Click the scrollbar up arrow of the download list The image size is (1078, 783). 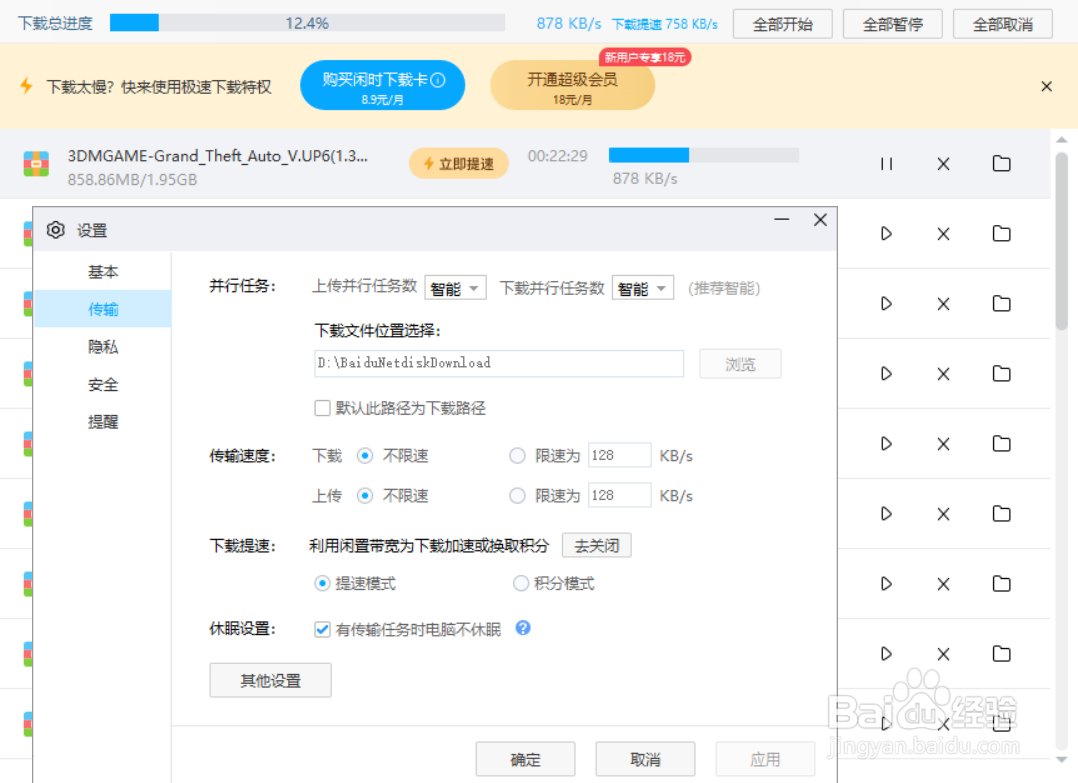coord(1062,140)
